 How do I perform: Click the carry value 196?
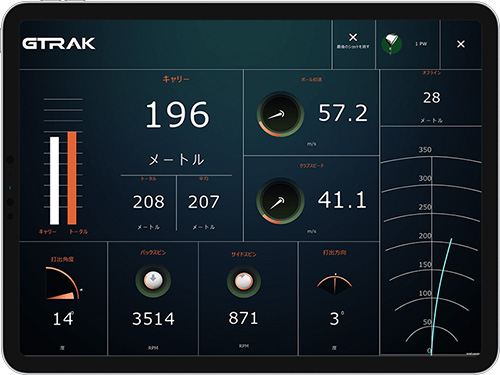click(x=177, y=115)
